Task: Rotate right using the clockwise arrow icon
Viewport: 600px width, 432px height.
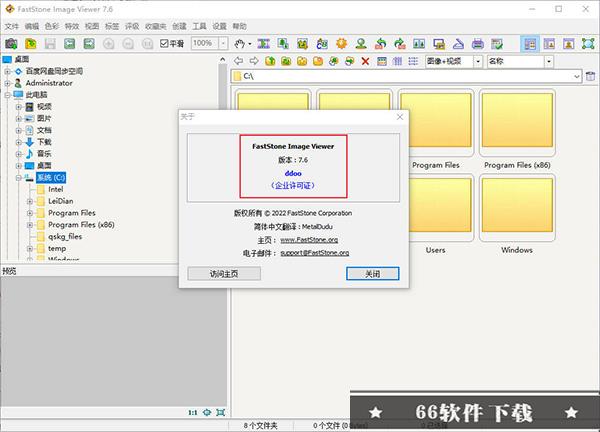Action: coord(400,44)
